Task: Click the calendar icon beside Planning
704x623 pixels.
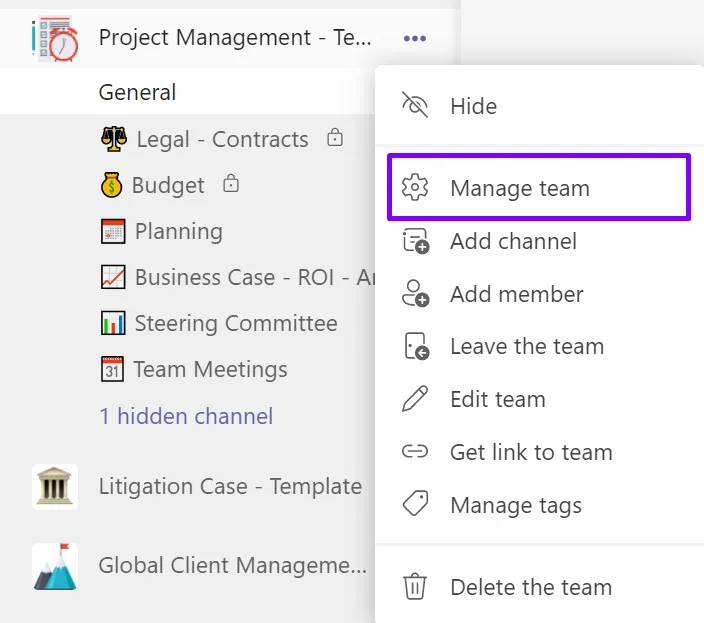Action: coord(113,232)
